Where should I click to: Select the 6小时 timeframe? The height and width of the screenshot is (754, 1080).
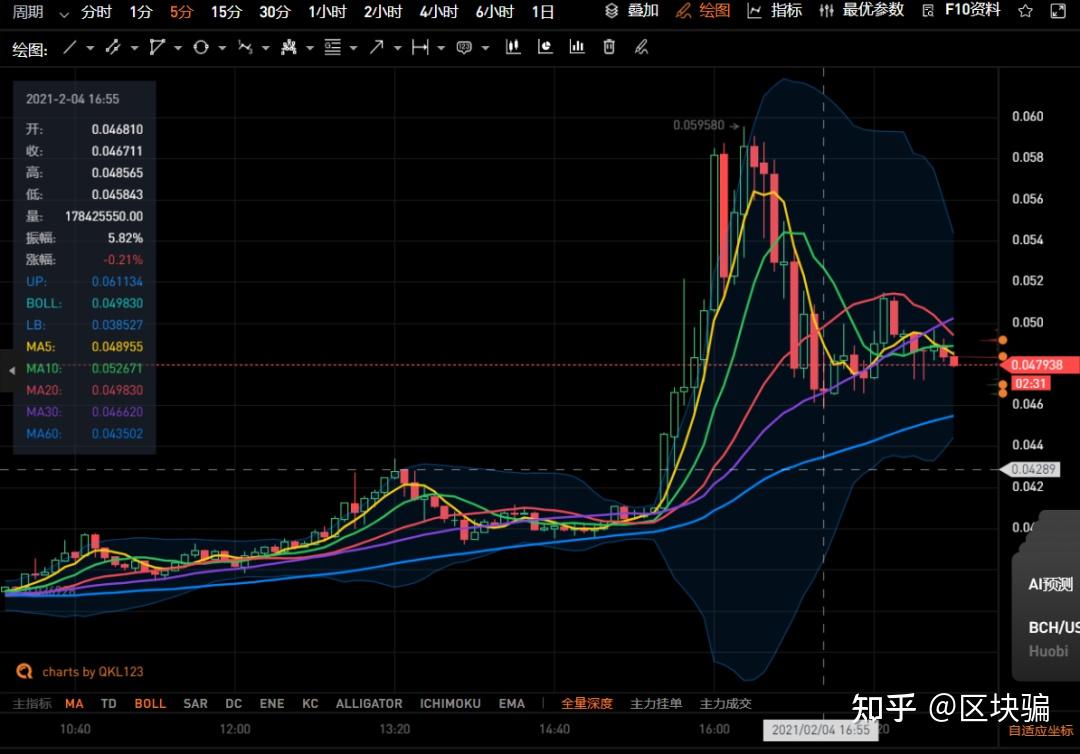point(495,12)
